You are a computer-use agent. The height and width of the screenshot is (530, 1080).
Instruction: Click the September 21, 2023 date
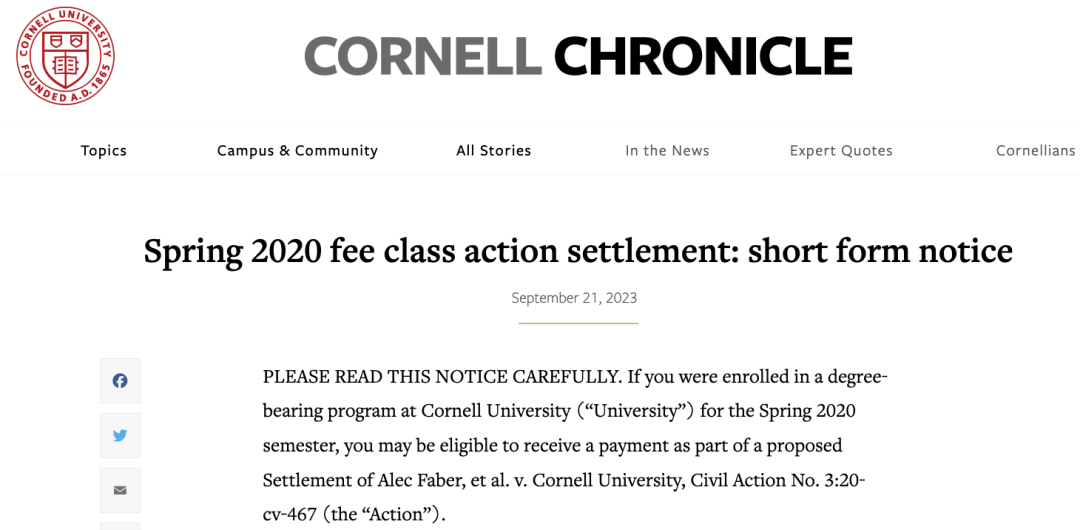[574, 298]
